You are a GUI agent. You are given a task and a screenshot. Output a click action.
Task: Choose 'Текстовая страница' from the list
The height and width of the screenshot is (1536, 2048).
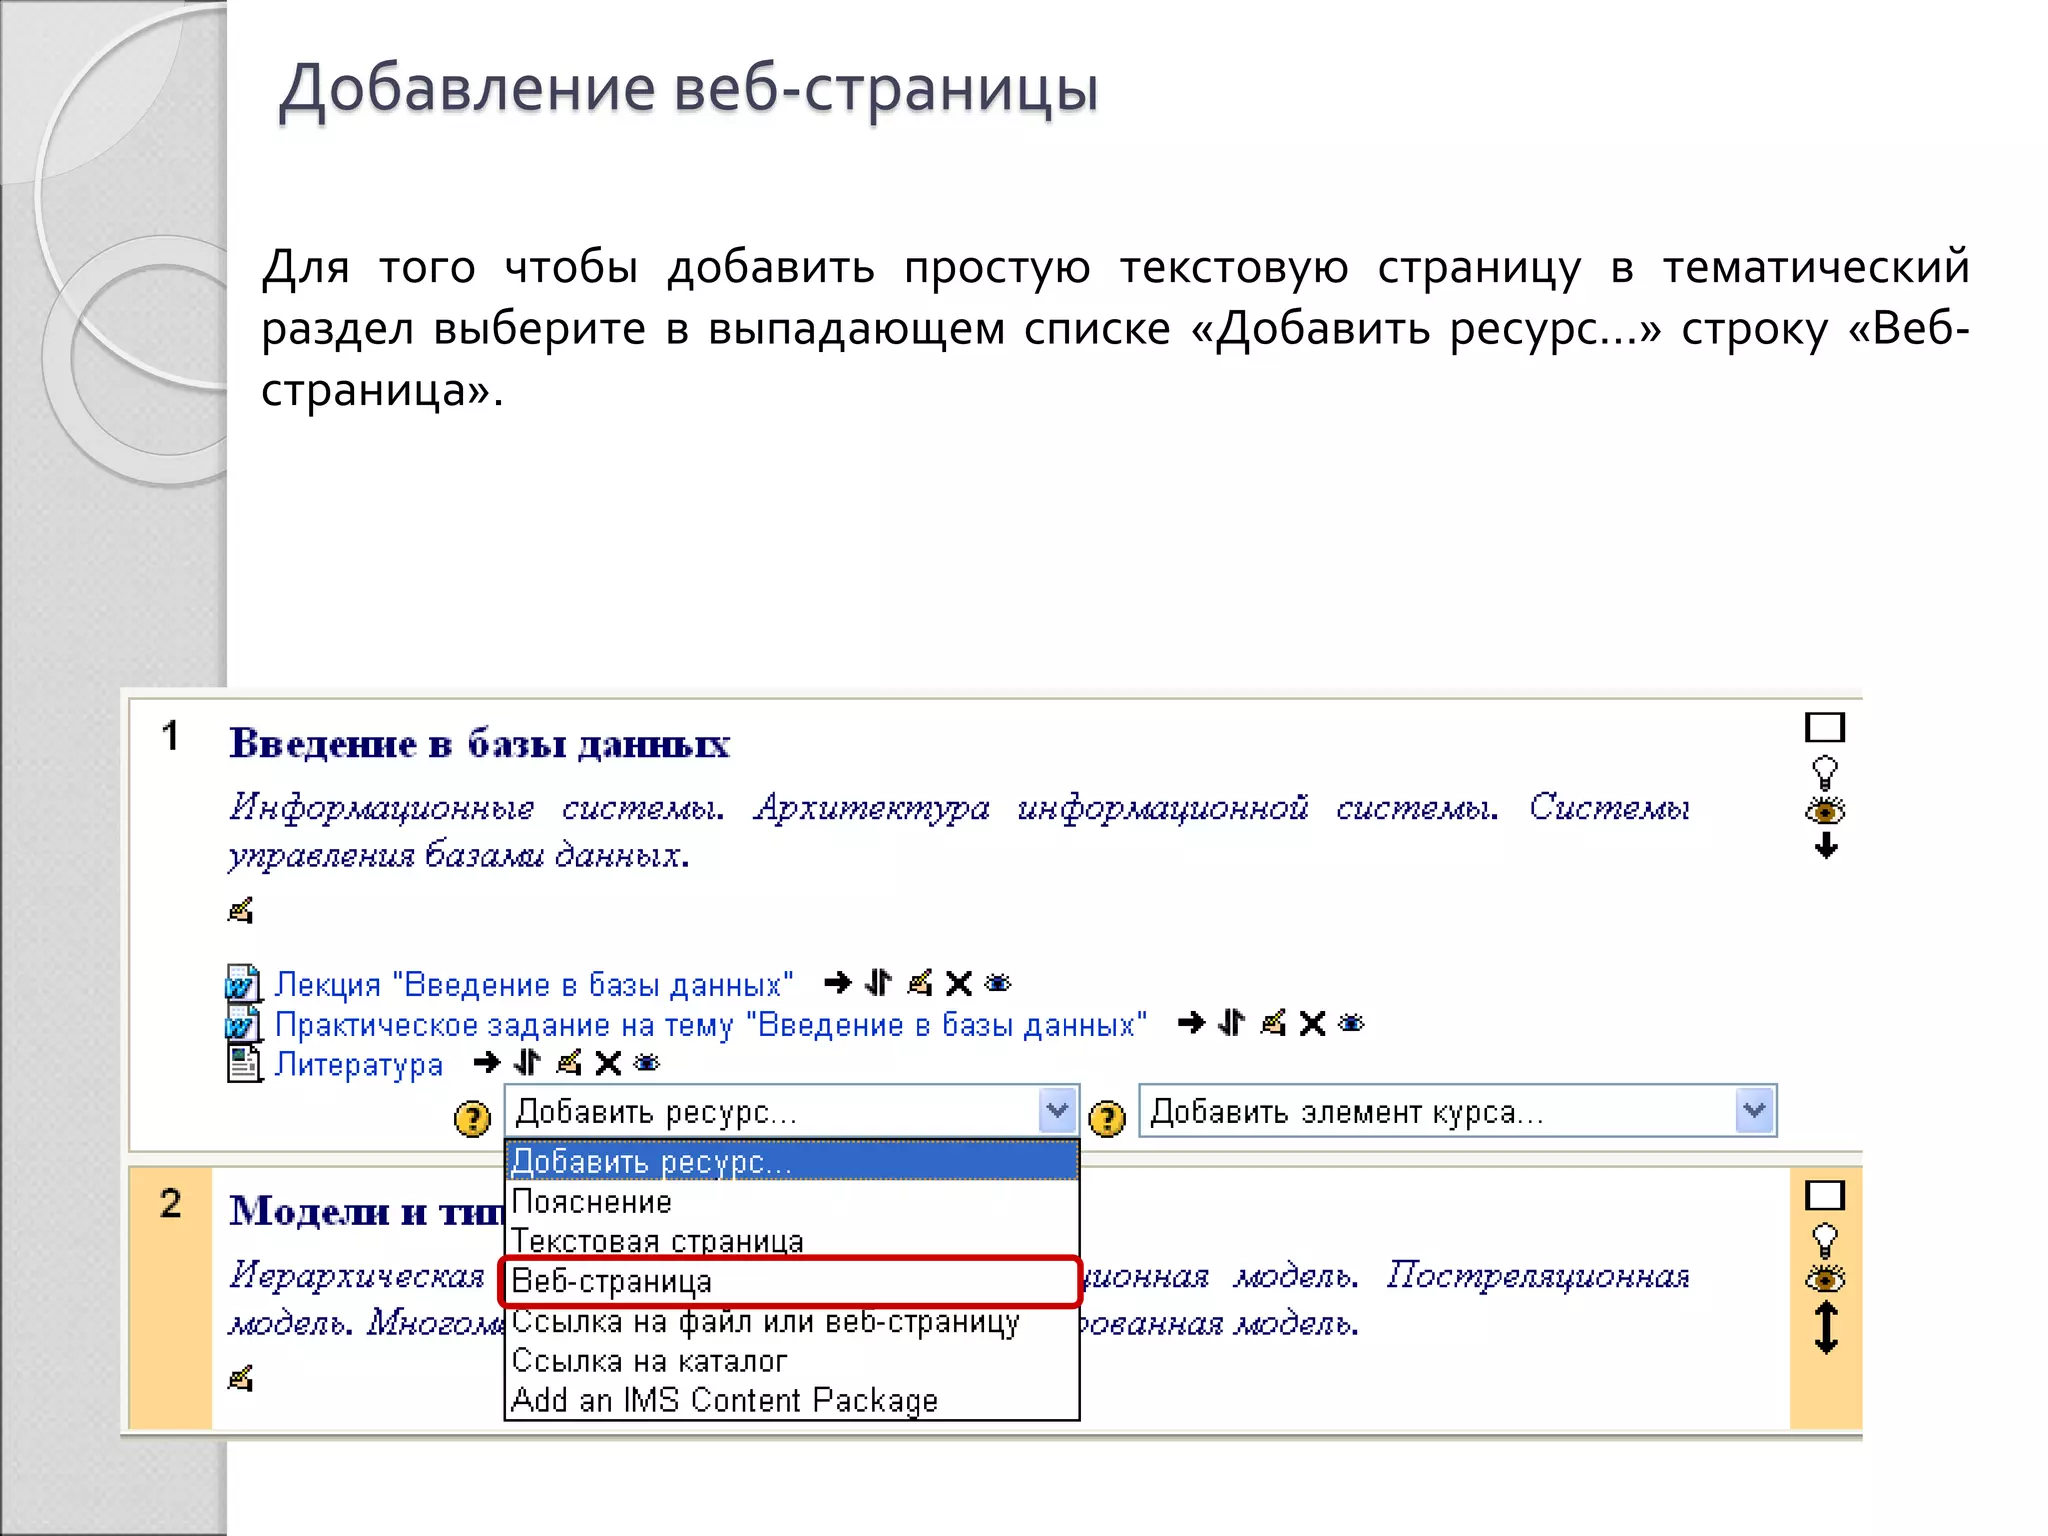tap(792, 1240)
